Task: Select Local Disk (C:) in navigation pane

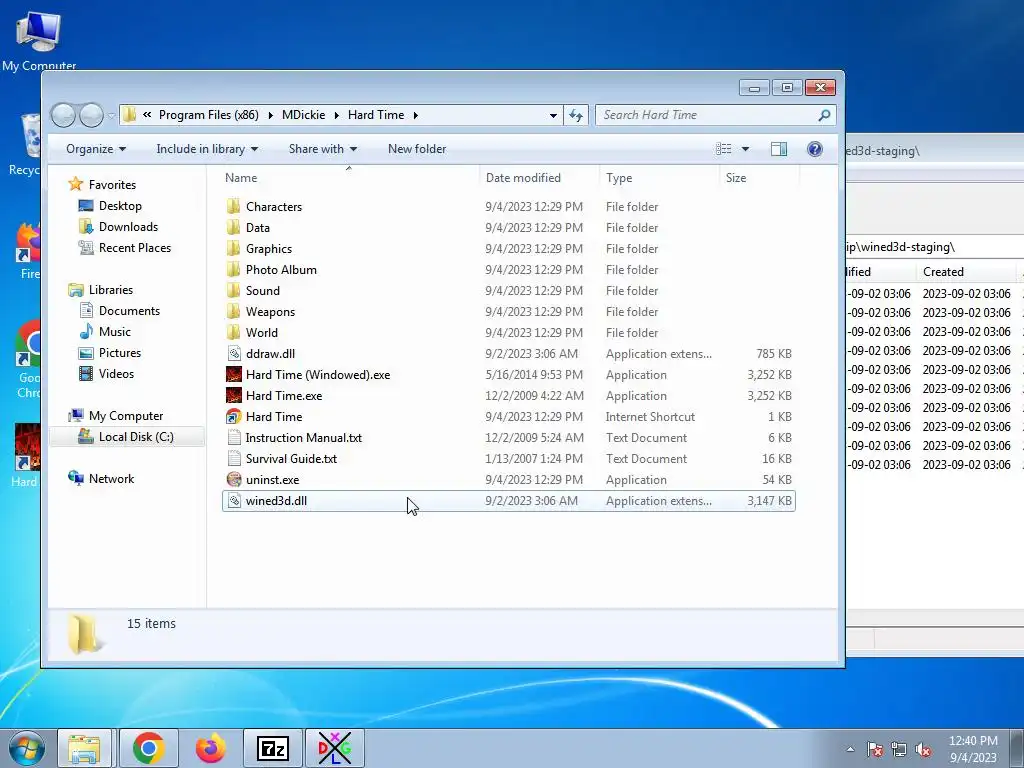Action: point(136,437)
